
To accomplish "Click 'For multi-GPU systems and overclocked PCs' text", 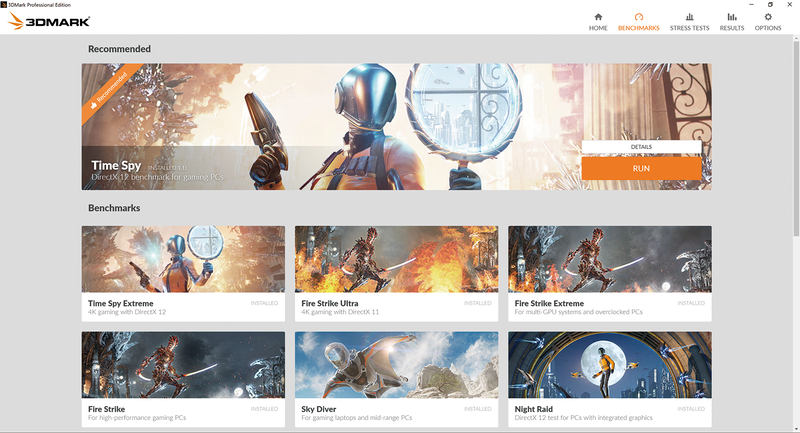I will (x=578, y=312).
